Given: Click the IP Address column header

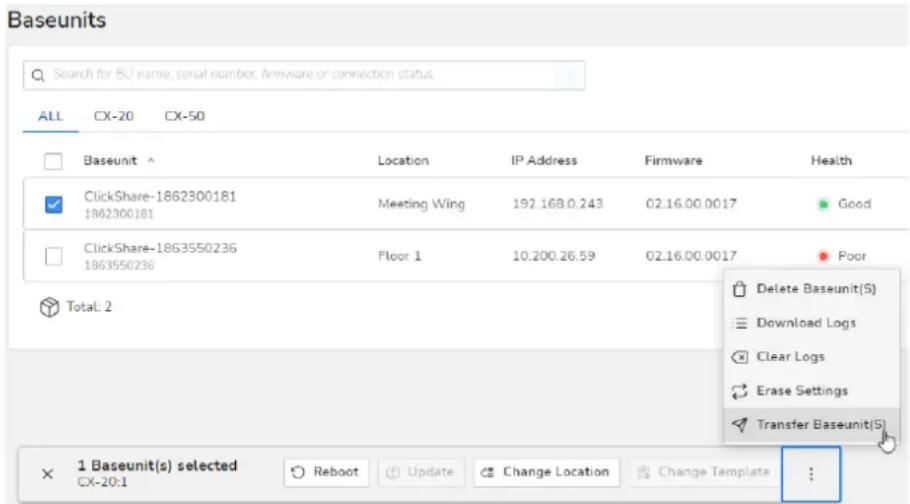Looking at the screenshot, I should point(544,161).
